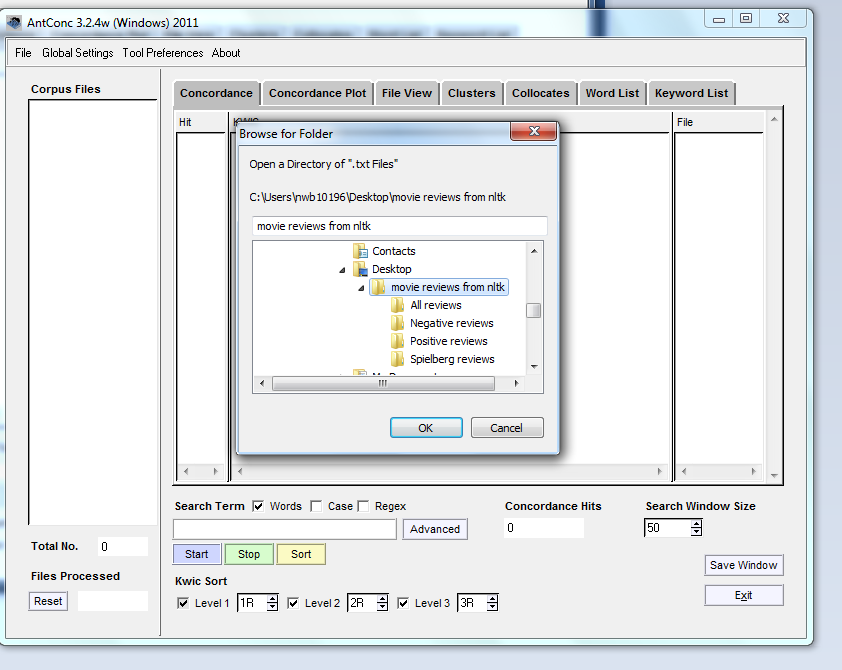
Task: Switch to the Word List tab
Action: (x=612, y=93)
